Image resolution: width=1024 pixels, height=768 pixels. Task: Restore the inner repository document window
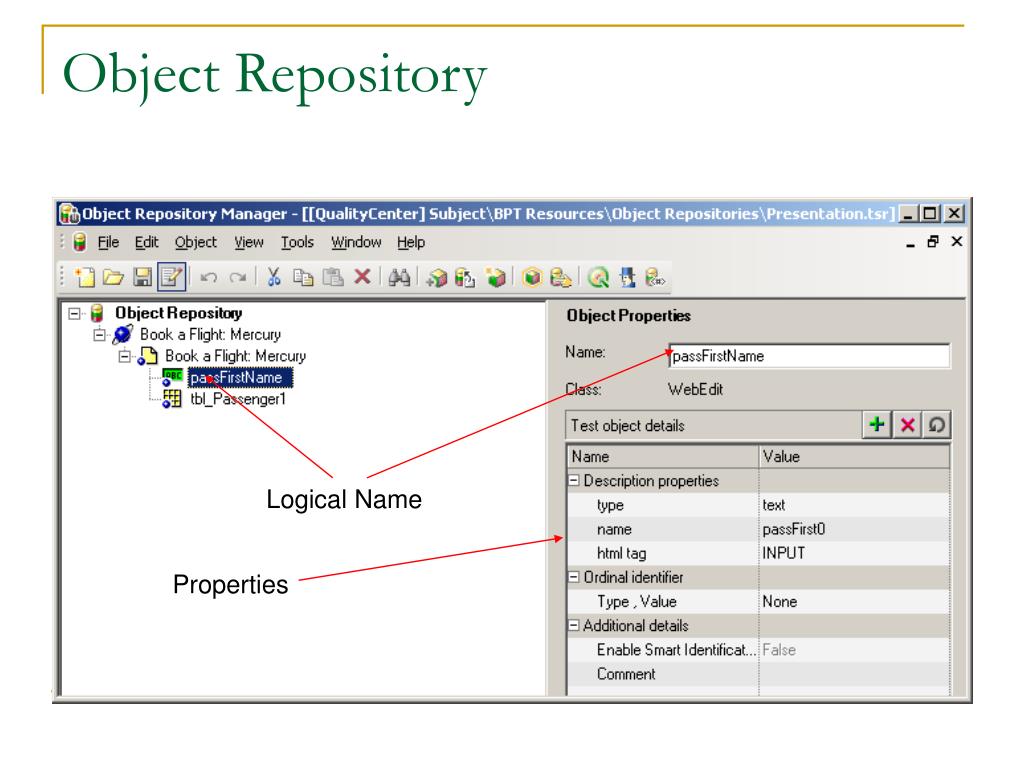click(x=933, y=242)
